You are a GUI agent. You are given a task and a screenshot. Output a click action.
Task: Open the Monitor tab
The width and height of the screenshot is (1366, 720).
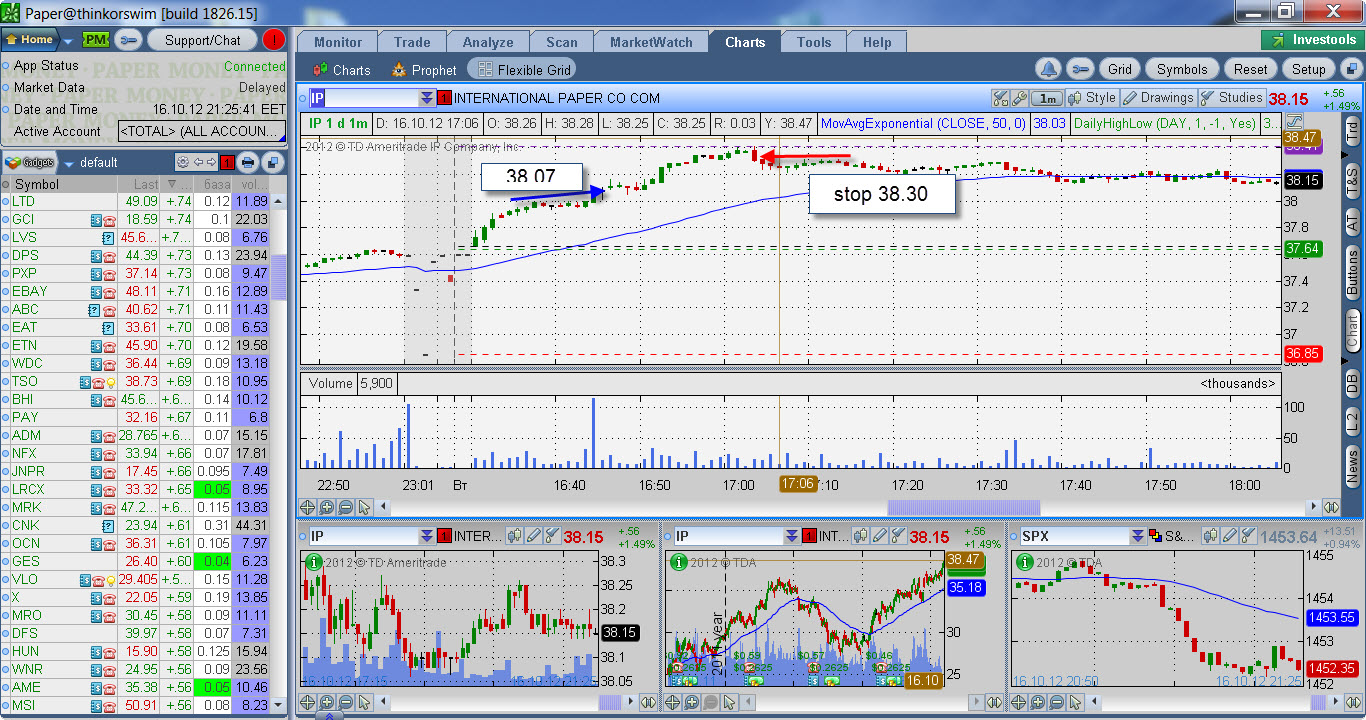(338, 42)
